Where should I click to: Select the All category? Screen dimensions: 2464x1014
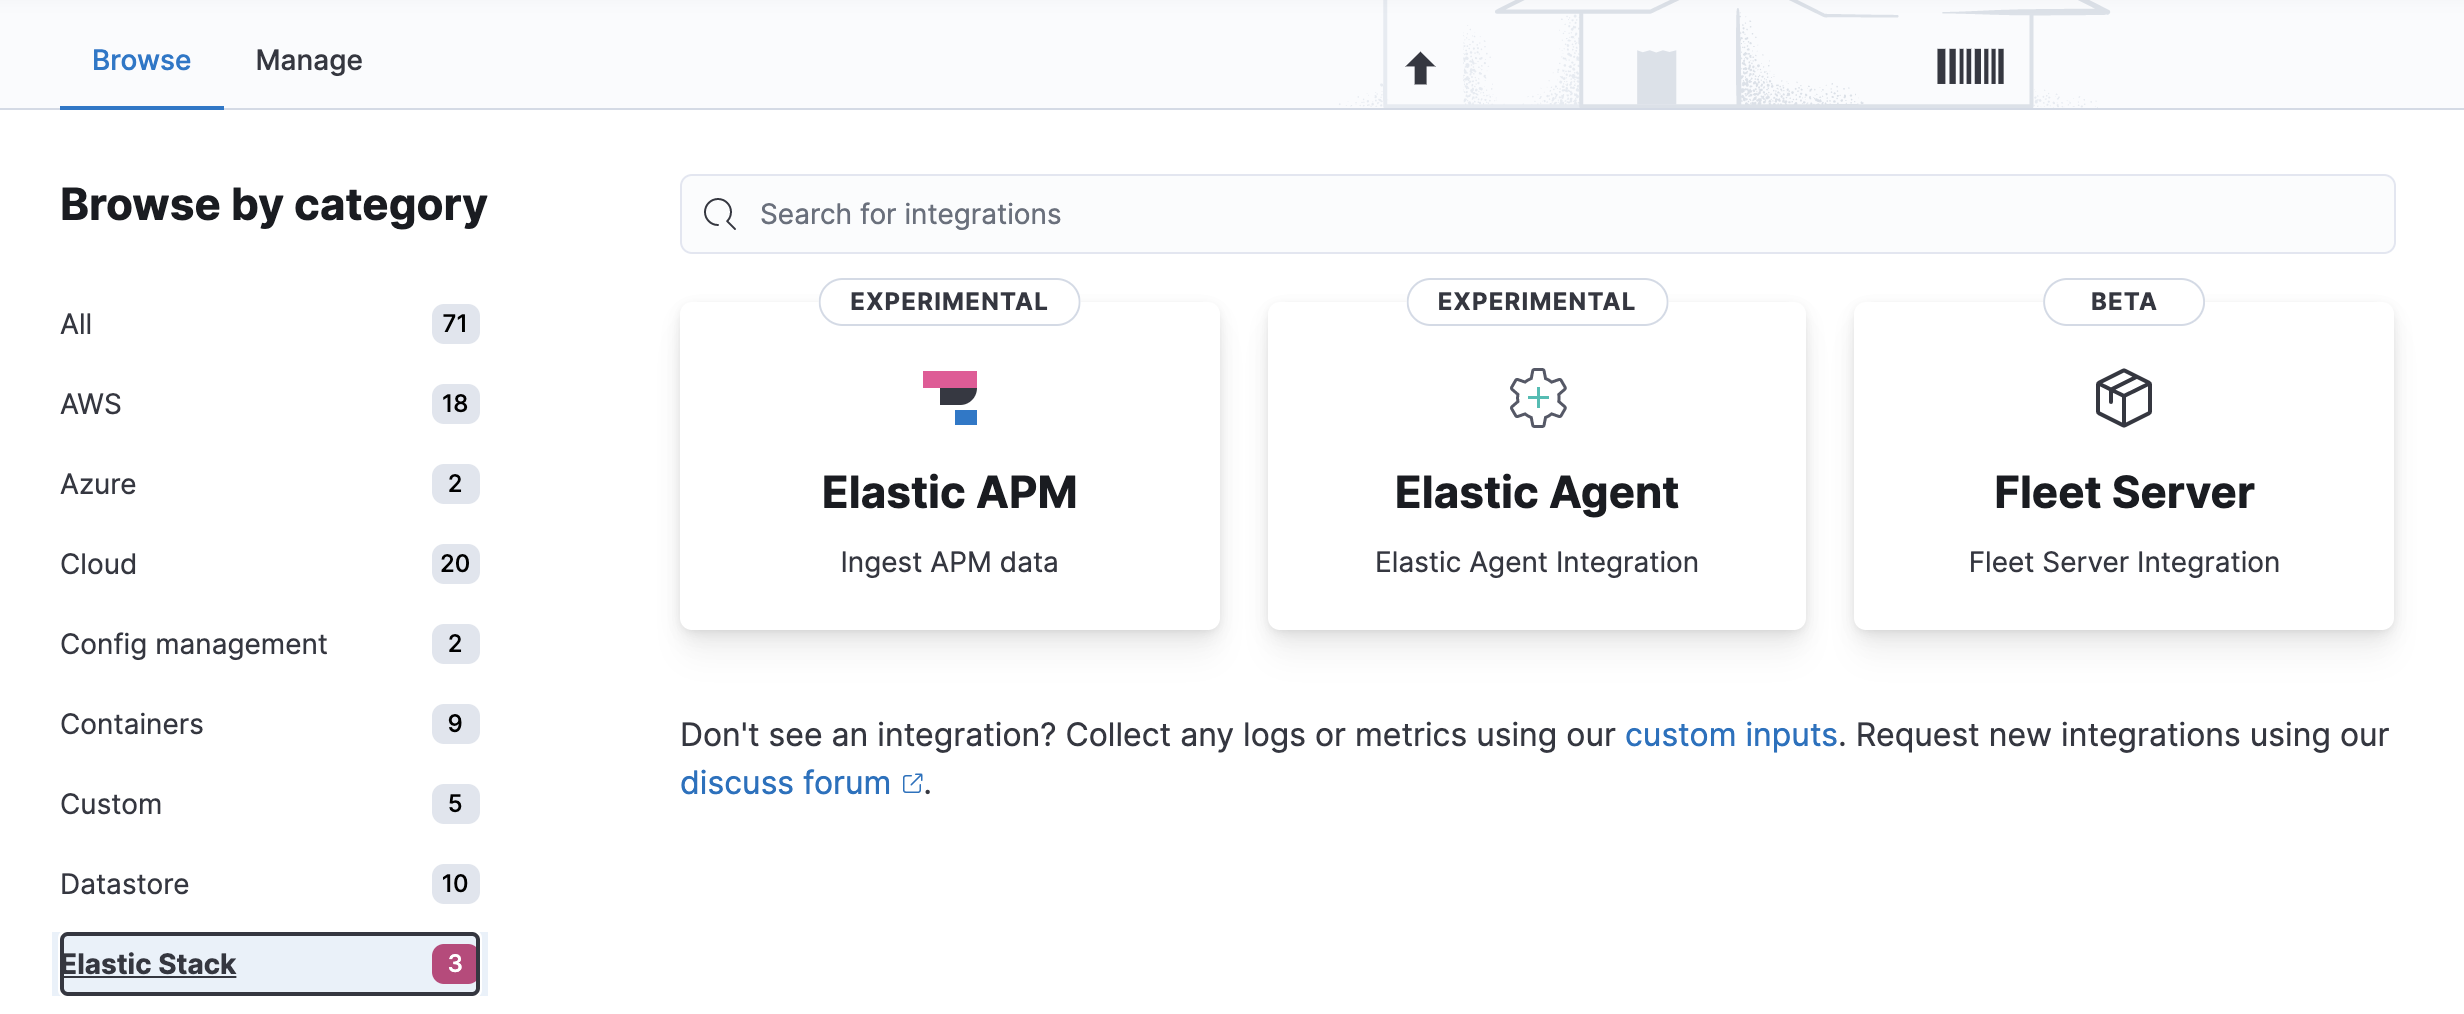point(270,324)
